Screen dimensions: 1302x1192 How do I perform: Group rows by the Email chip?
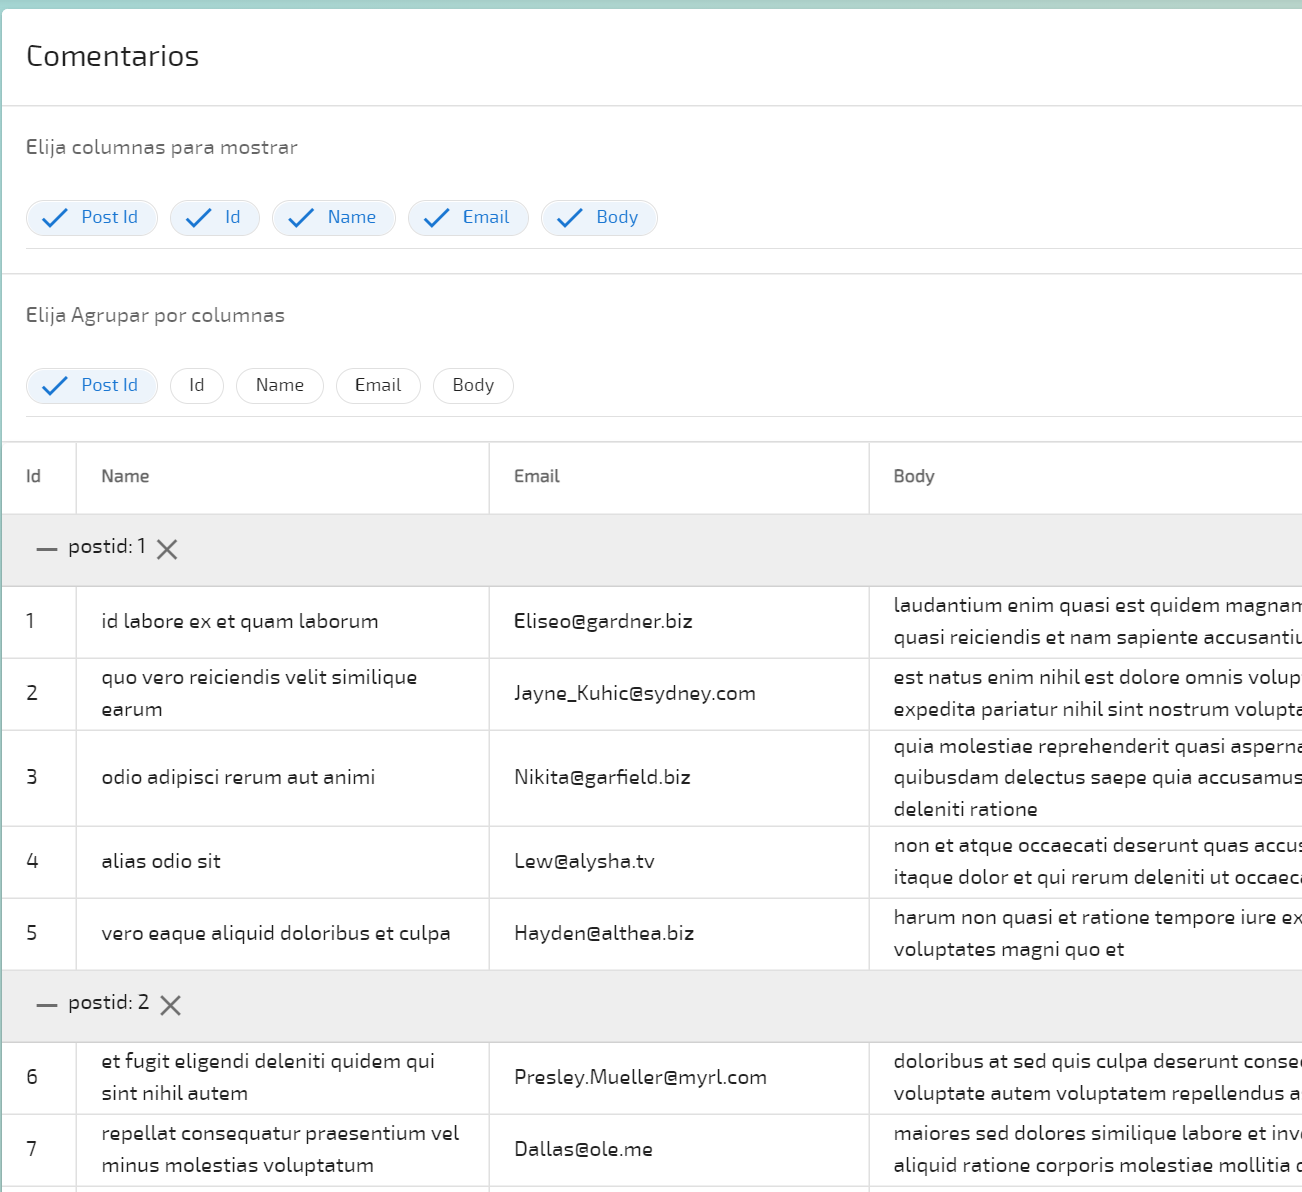tap(378, 386)
